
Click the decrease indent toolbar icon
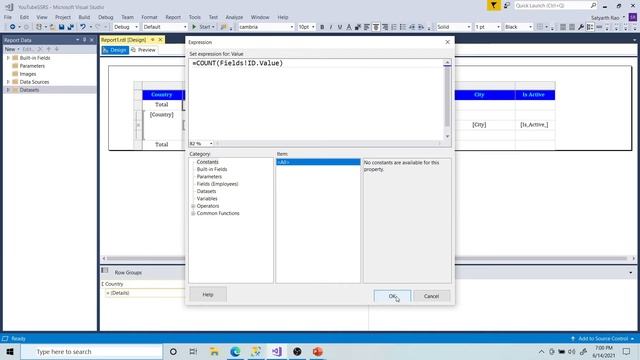(x=412, y=27)
